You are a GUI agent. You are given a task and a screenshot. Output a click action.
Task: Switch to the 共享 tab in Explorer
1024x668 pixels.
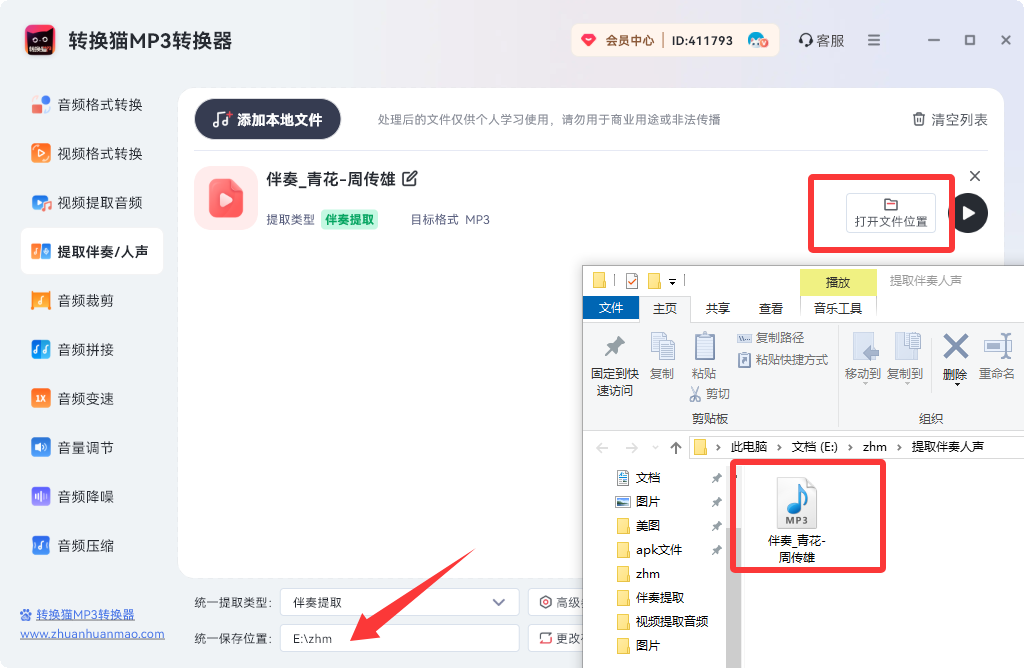717,308
